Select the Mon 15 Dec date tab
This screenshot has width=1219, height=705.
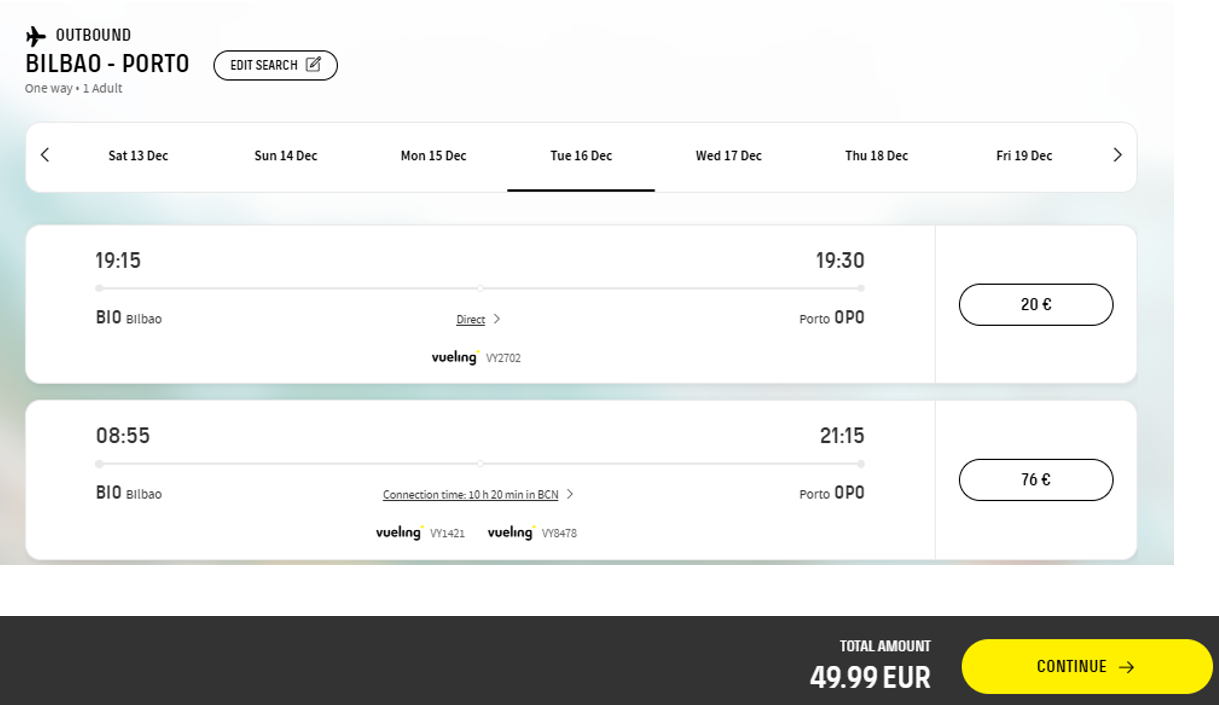[x=434, y=156]
